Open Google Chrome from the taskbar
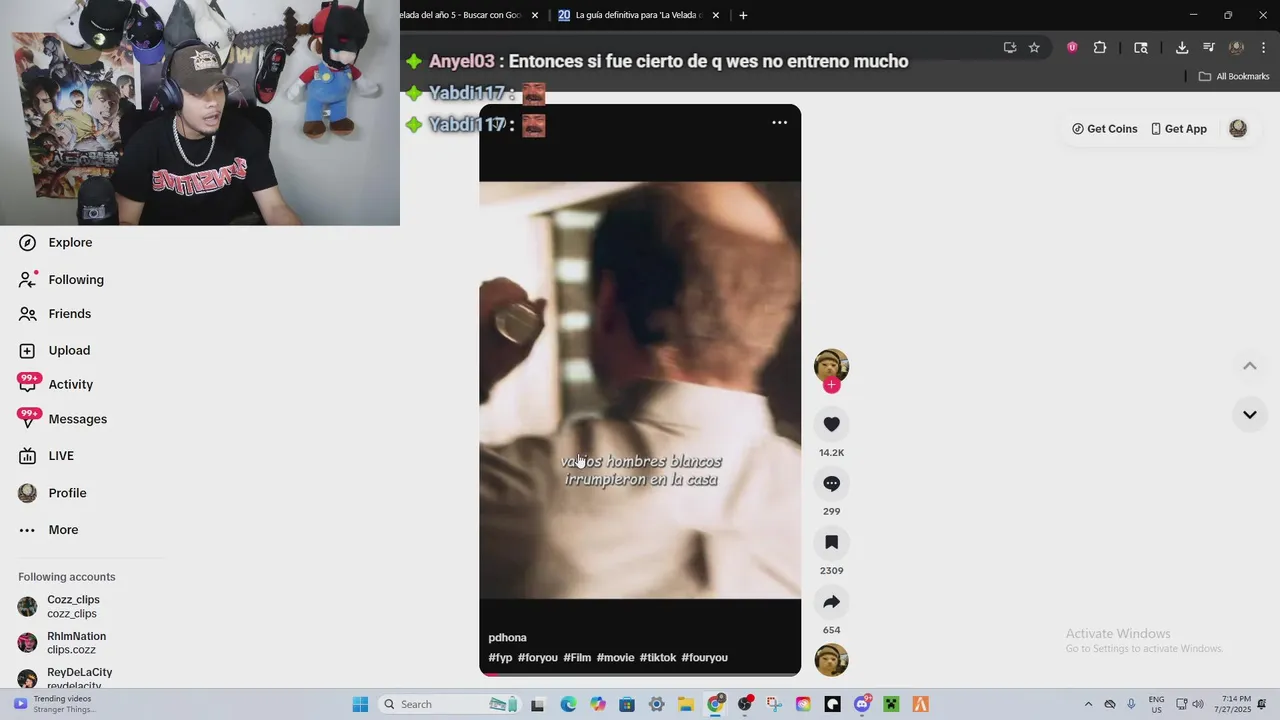Viewport: 1280px width, 720px height. [x=715, y=704]
